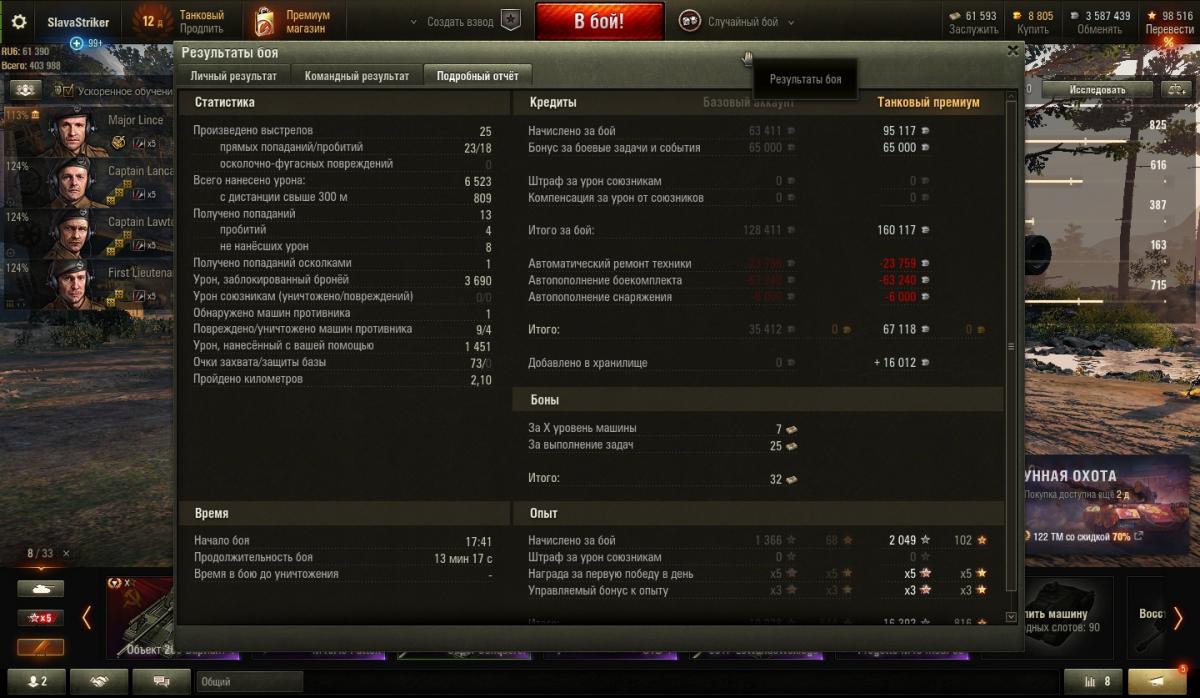Toggle the x5 bonus tank filter

pyautogui.click(x=40, y=618)
